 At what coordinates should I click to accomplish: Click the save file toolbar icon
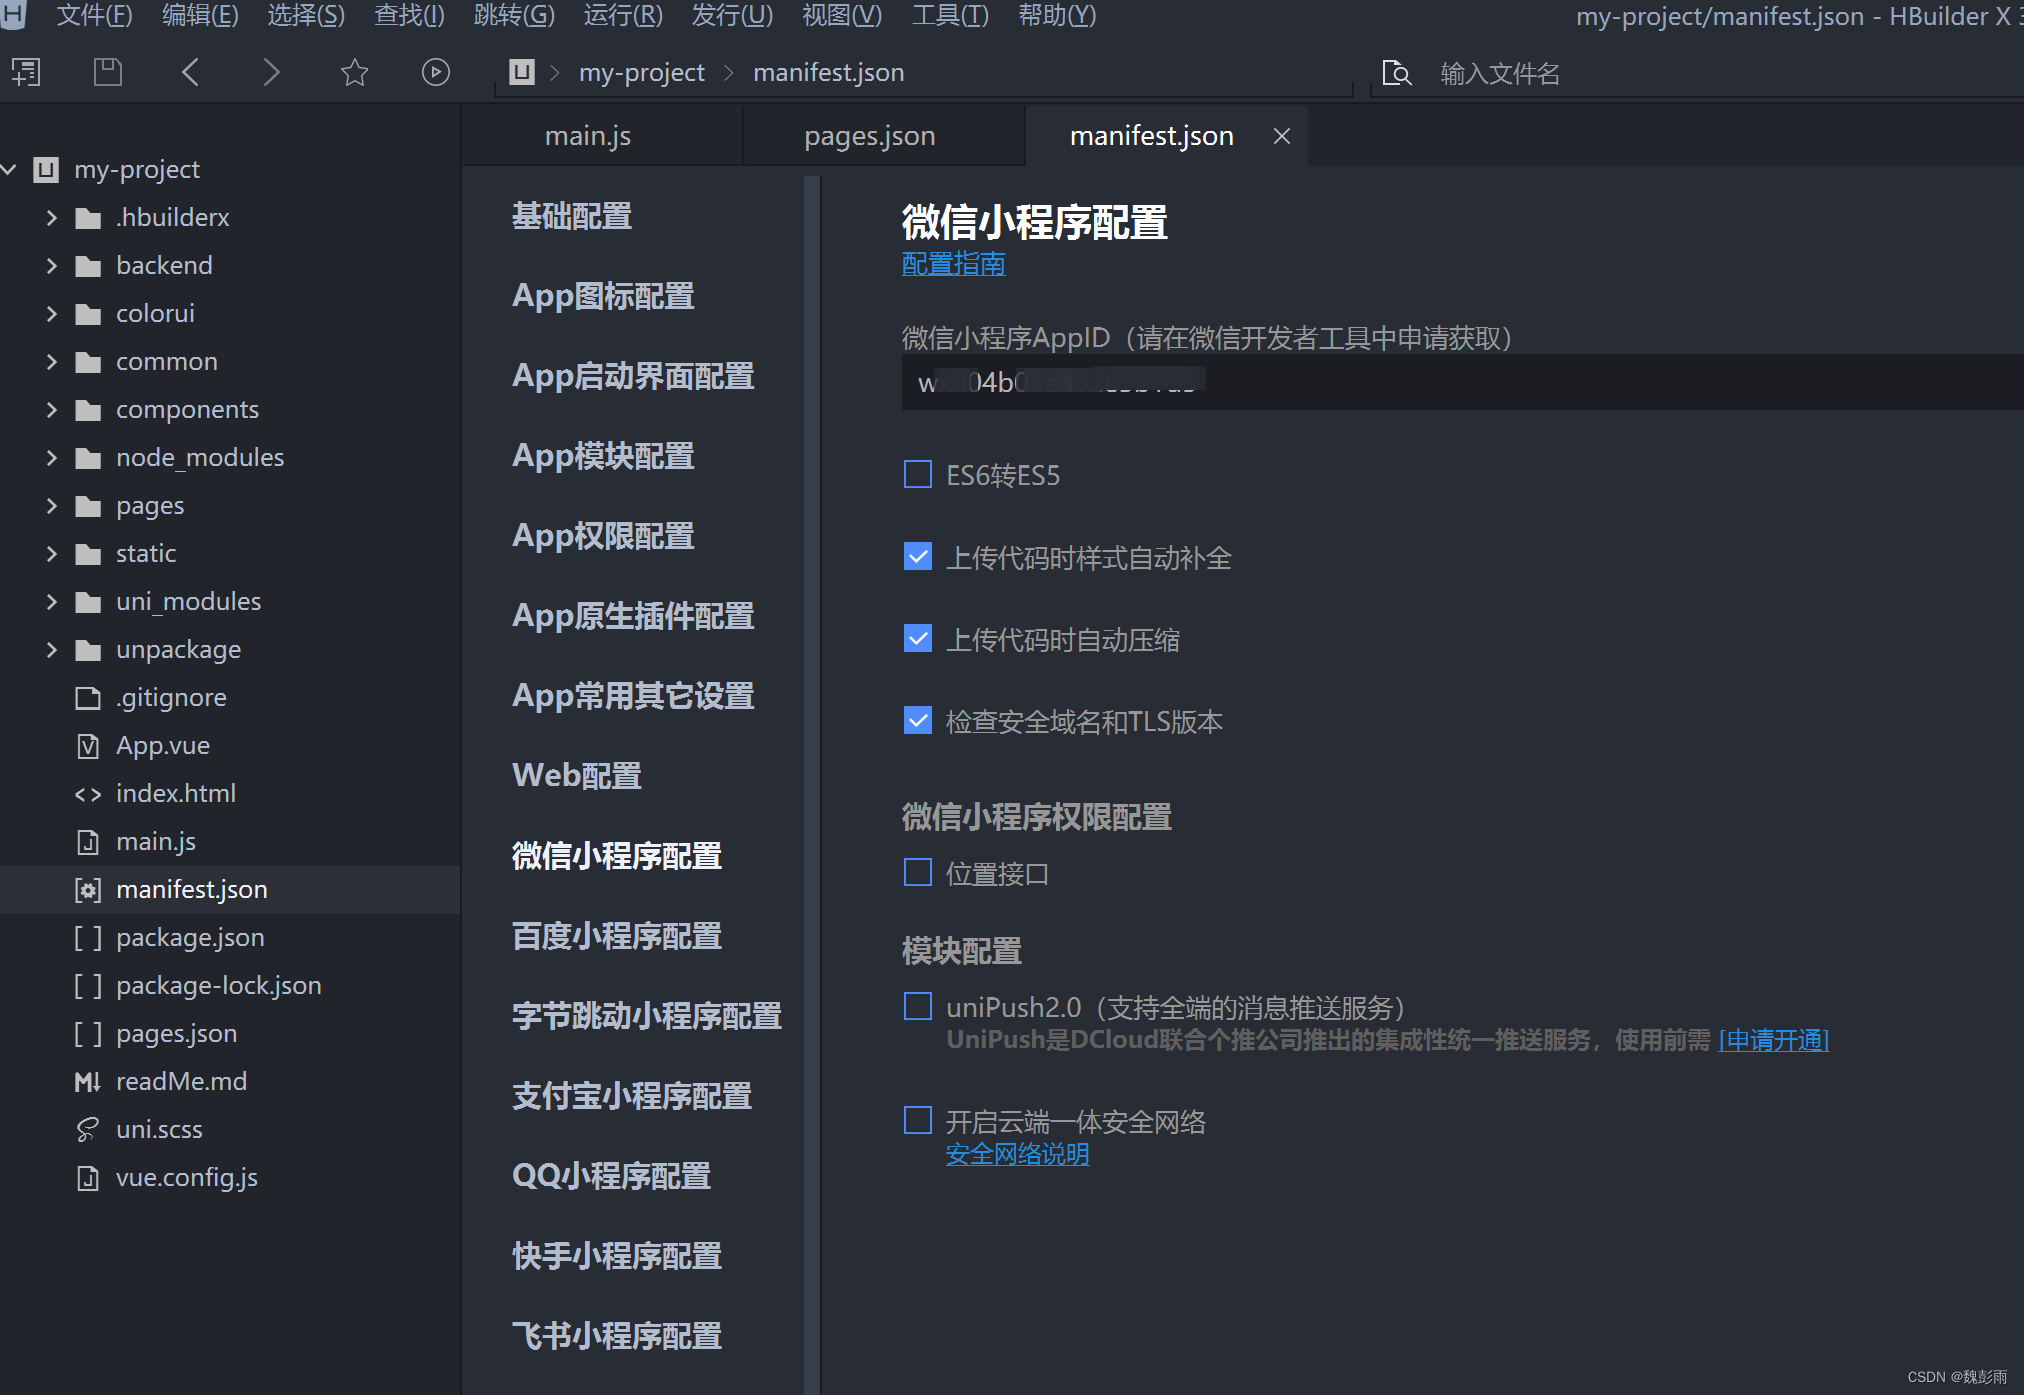[107, 72]
